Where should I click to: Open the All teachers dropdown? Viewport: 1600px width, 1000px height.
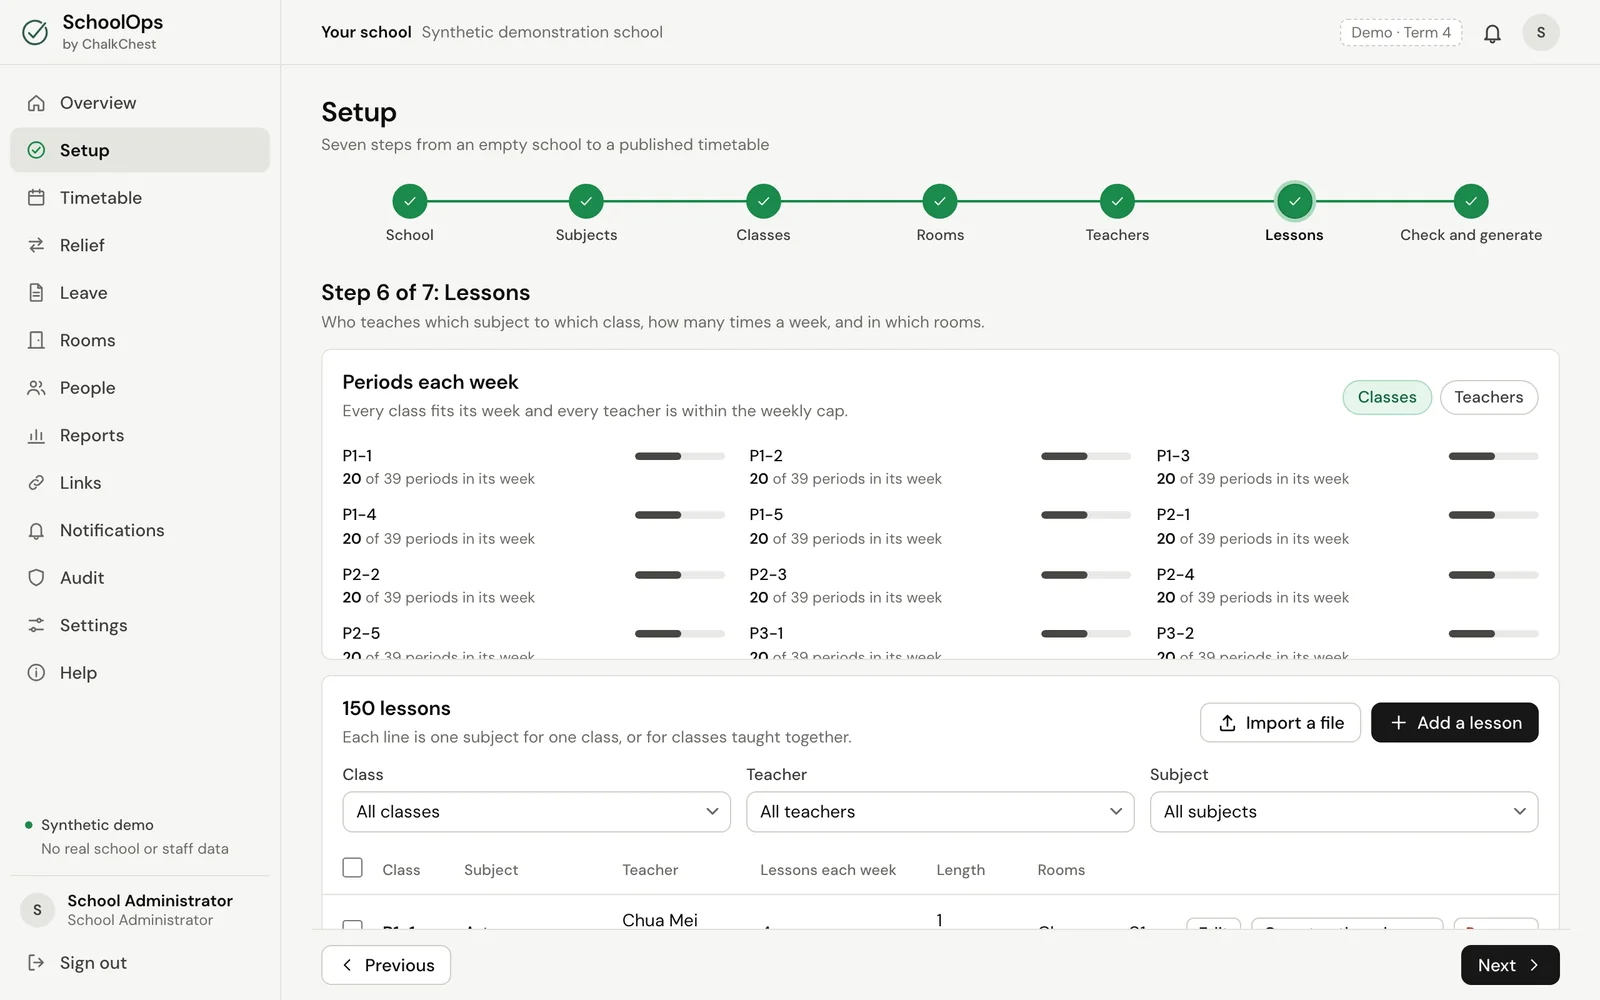[x=940, y=812]
